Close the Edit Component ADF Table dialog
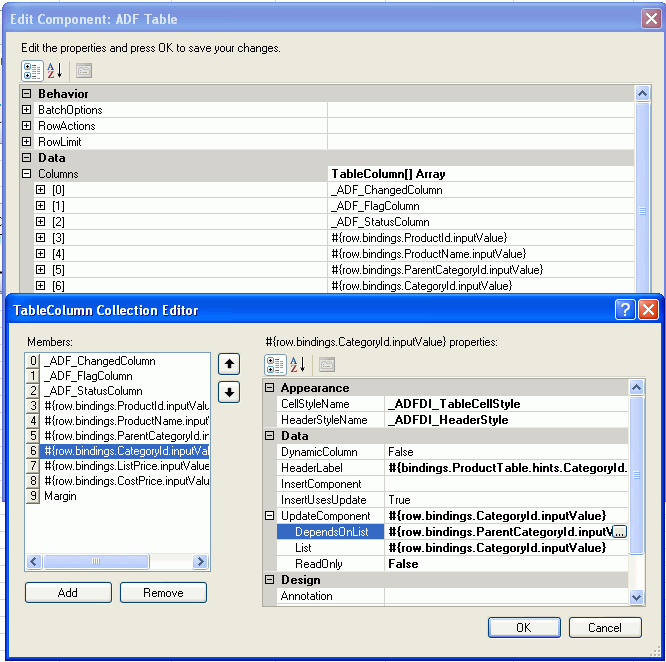Screen dimensions: 666x662 (x=651, y=19)
